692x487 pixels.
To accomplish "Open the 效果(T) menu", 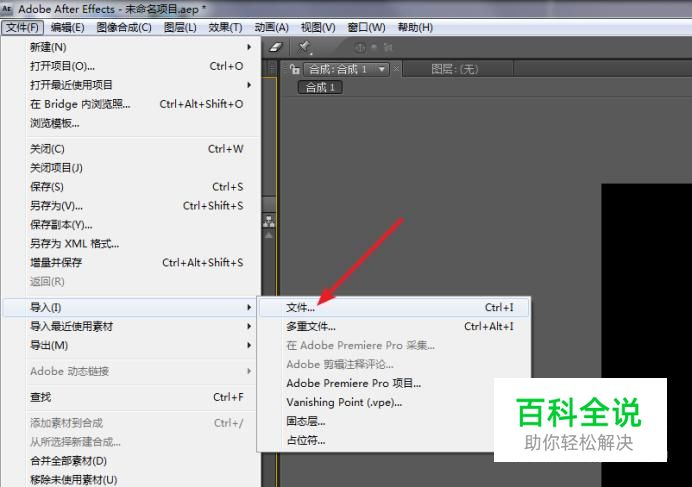I will (226, 27).
